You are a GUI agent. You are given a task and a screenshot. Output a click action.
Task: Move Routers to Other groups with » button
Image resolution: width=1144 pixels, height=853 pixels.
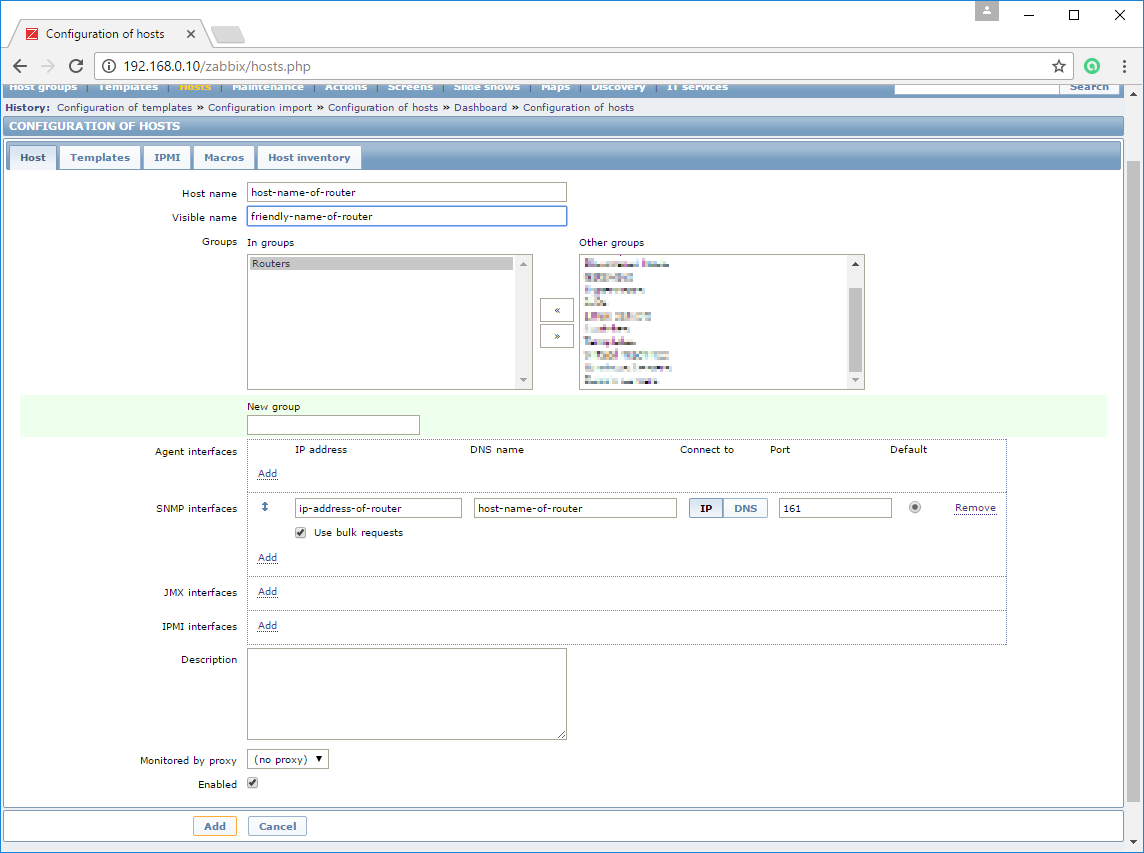[557, 336]
